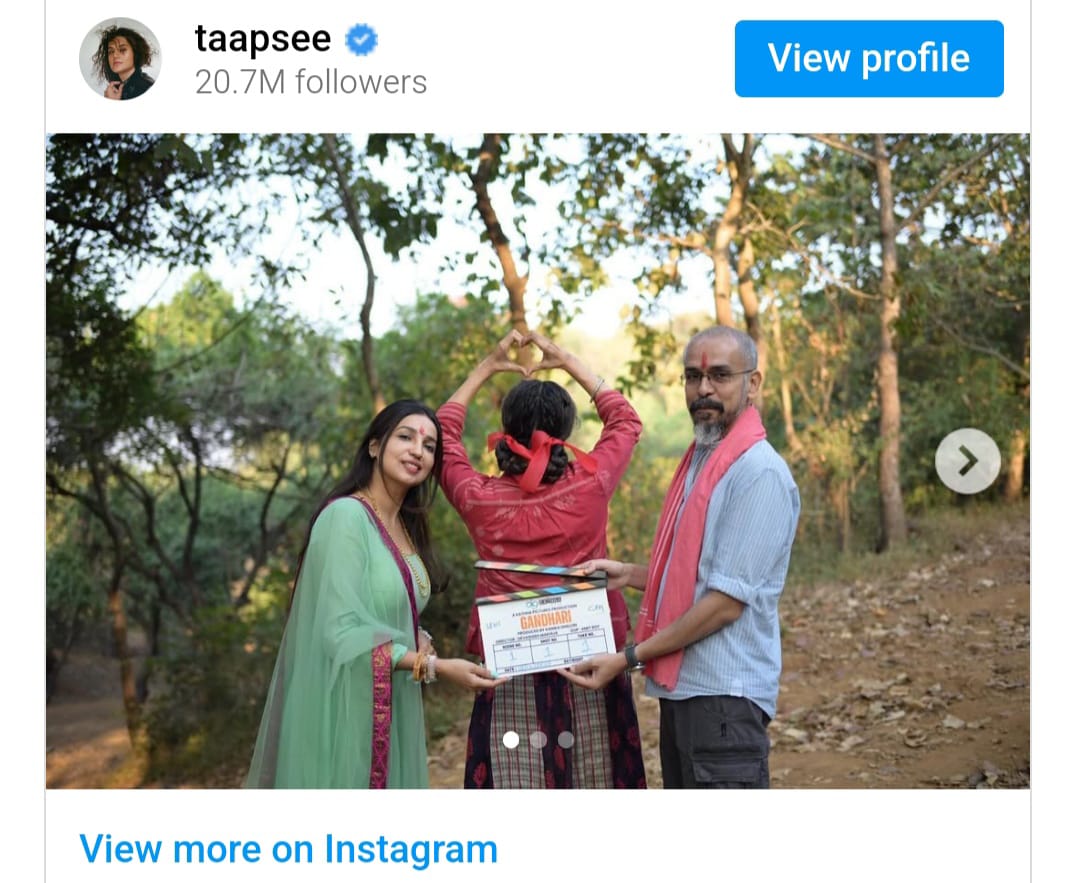1080x883 pixels.
Task: Select the first carousel dot indicator
Action: [511, 740]
